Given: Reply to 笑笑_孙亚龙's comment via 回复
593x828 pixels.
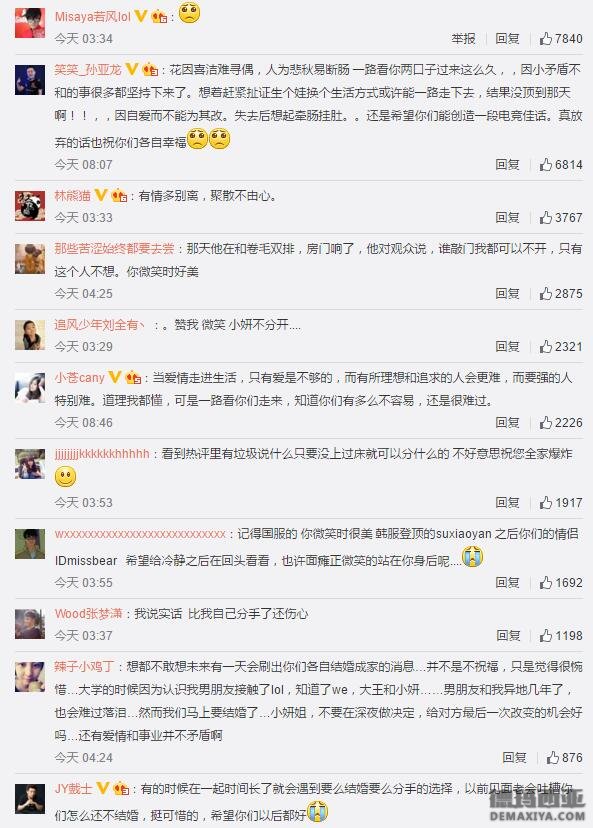Looking at the screenshot, I should (x=507, y=165).
